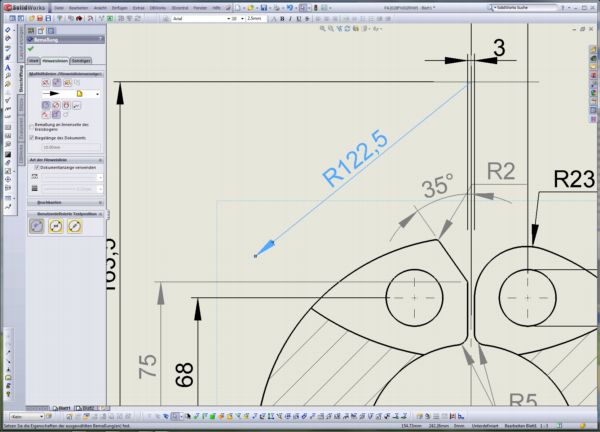Click the Save icon in title toolbar
The height and width of the screenshot is (432, 600).
point(264,8)
